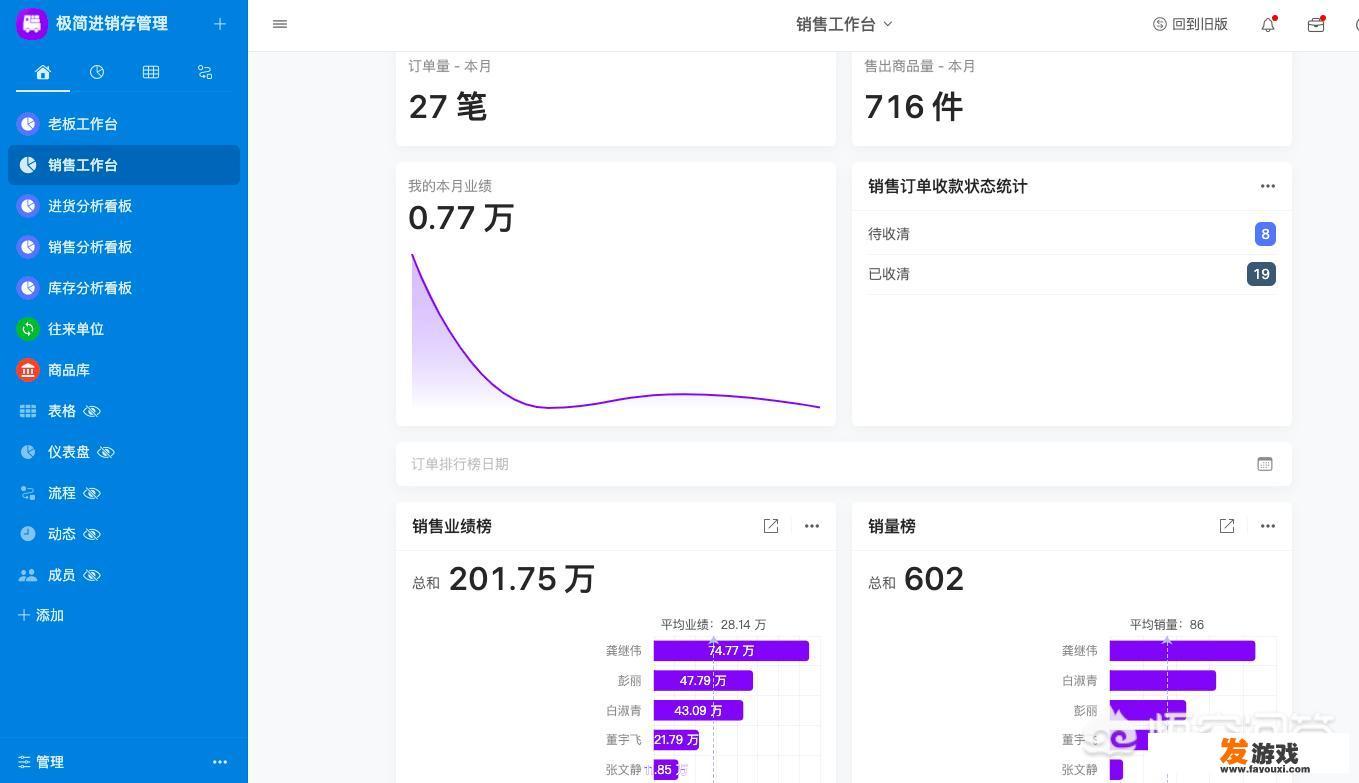Viewport: 1359px width, 783px height.
Task: Toggle visibility eye next to 流程
Action: pos(92,493)
